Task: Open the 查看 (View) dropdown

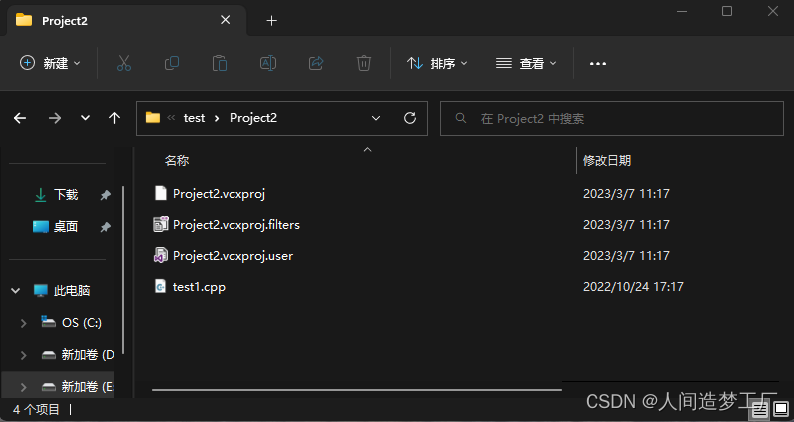Action: pyautogui.click(x=526, y=63)
